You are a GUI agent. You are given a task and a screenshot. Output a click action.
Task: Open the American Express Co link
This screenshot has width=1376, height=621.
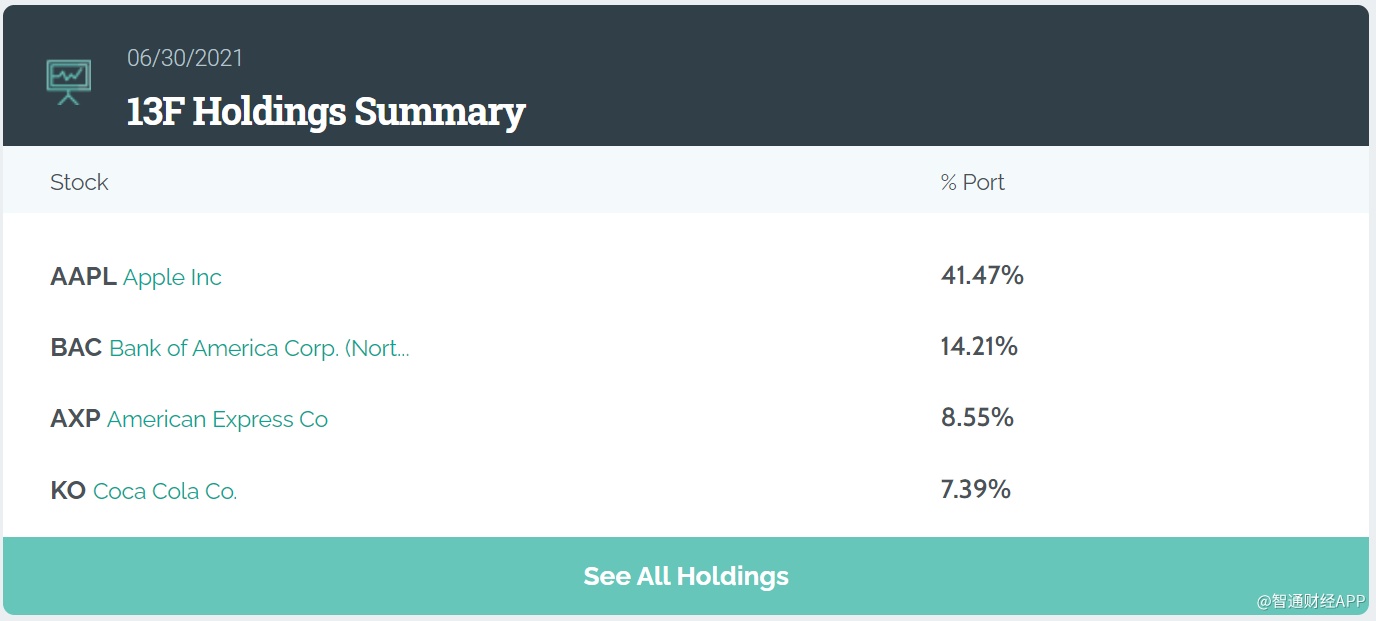tap(217, 419)
